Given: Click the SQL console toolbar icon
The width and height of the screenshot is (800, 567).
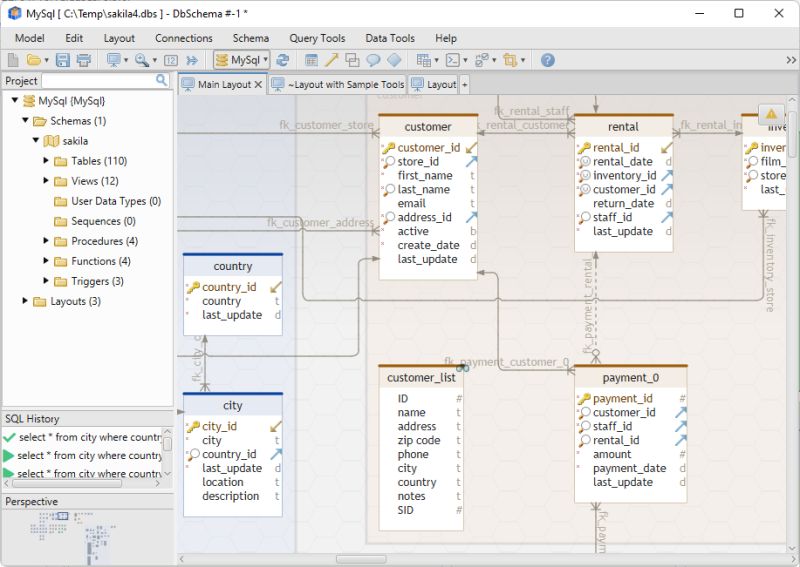Looking at the screenshot, I should [453, 60].
